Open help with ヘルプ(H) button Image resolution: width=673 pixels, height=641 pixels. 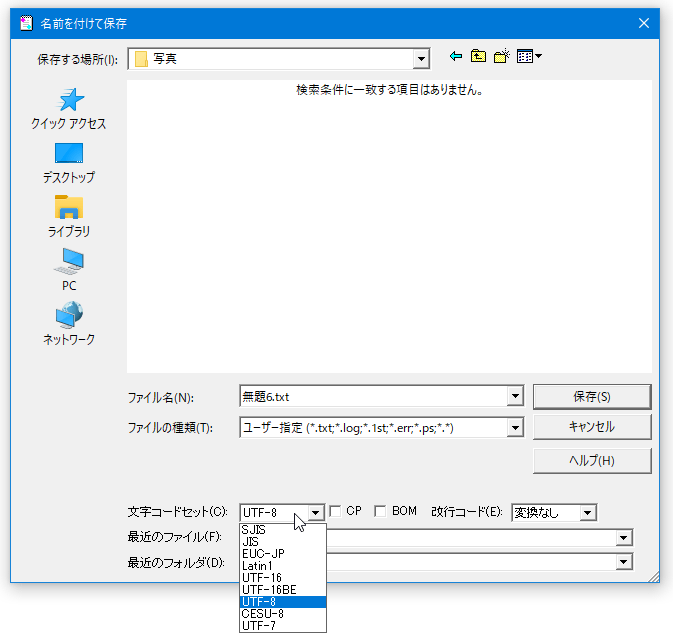click(592, 461)
